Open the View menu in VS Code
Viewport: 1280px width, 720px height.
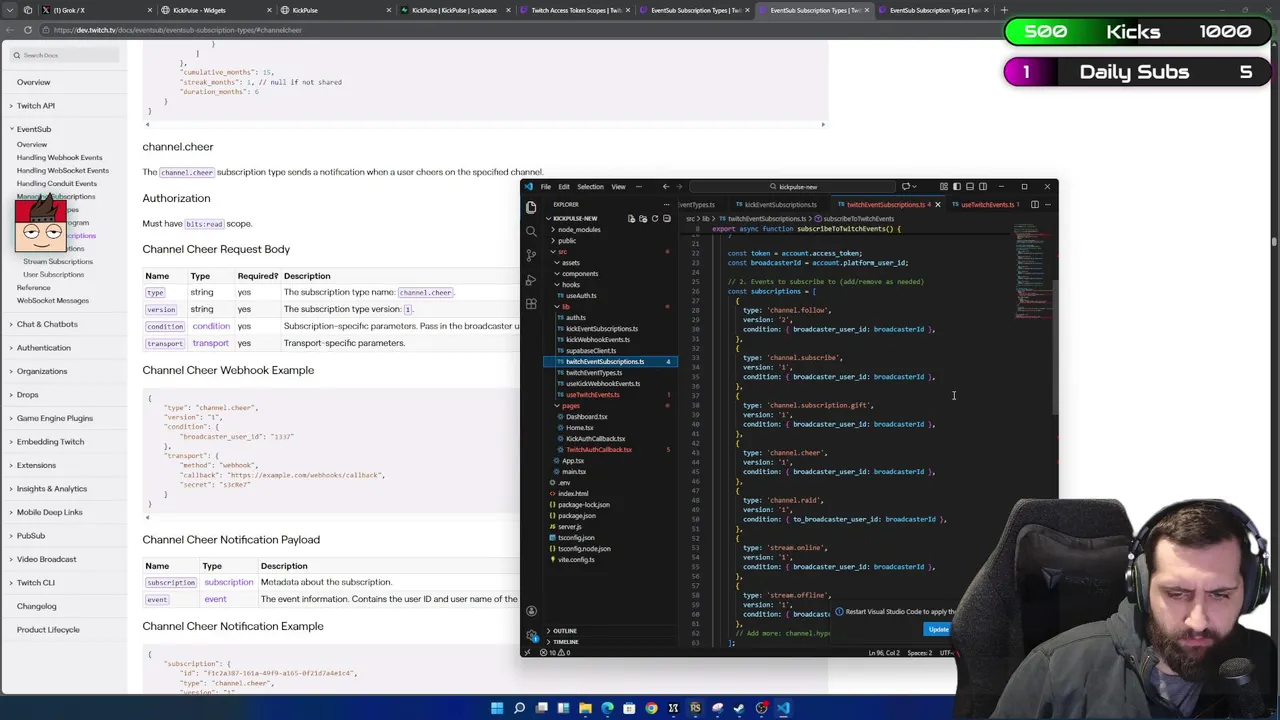(x=618, y=187)
